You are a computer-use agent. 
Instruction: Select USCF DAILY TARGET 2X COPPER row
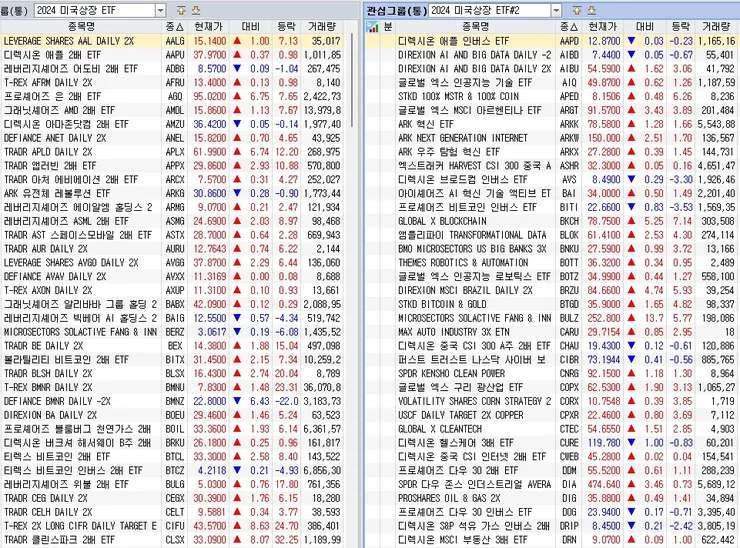[x=553, y=415]
